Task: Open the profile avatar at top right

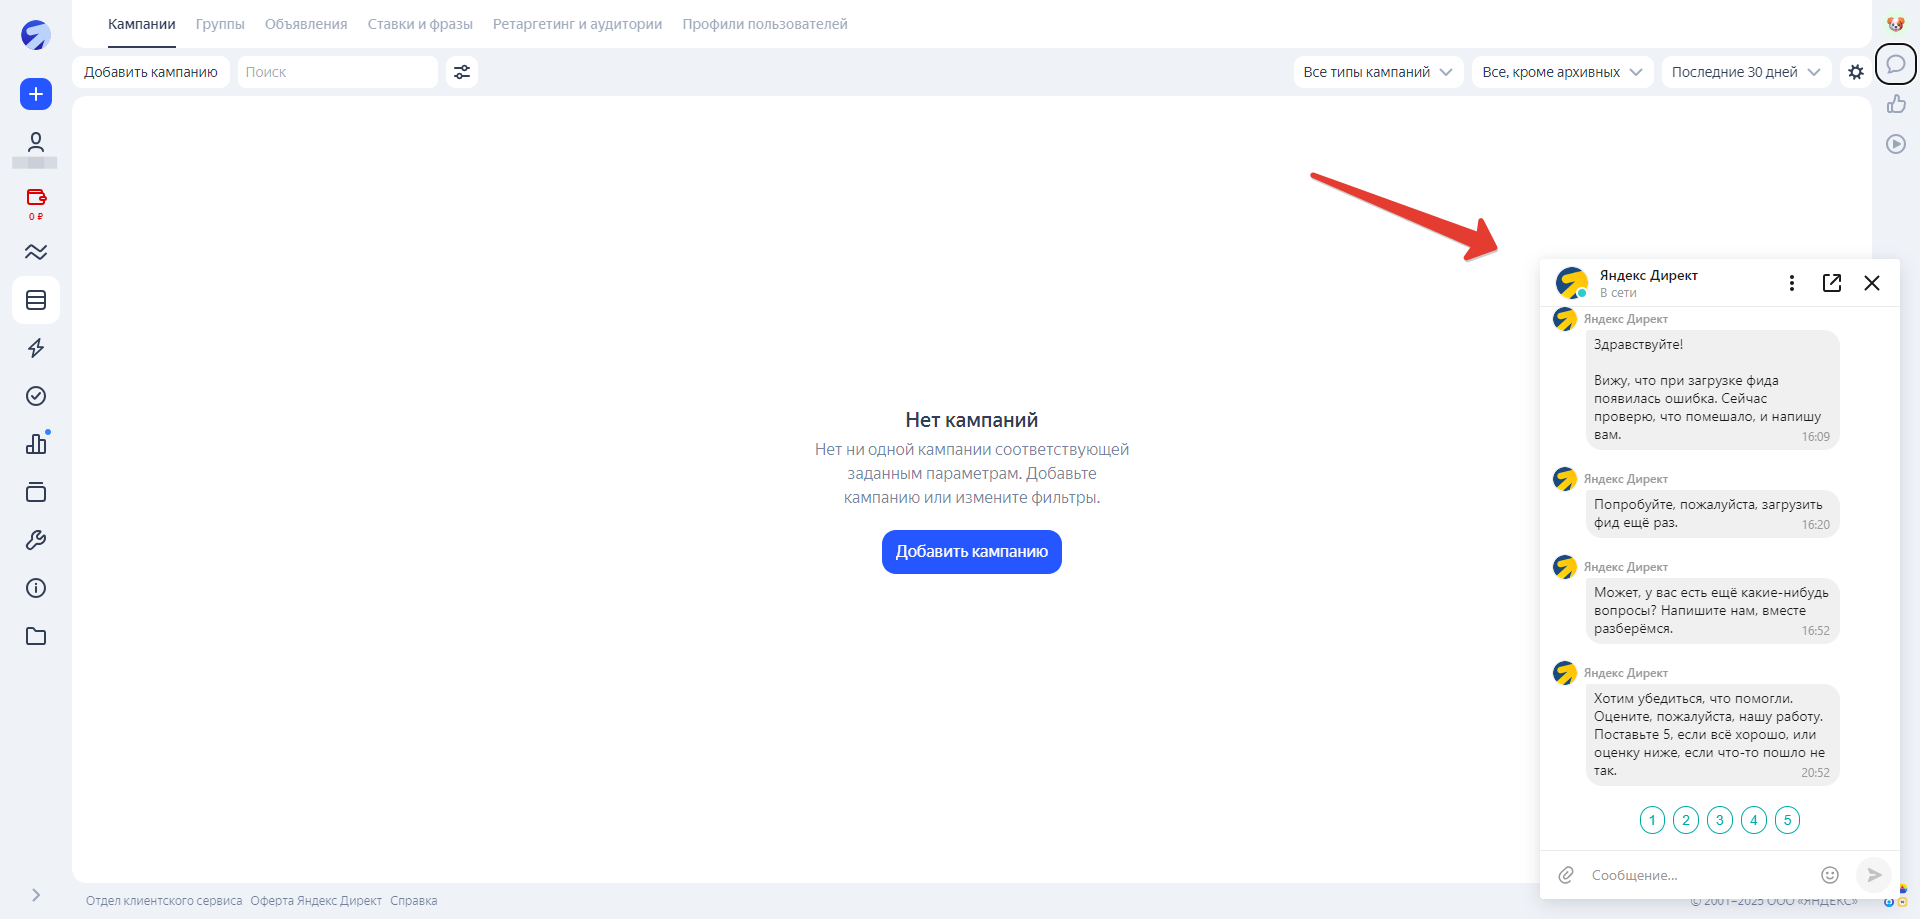Action: coord(1895,24)
